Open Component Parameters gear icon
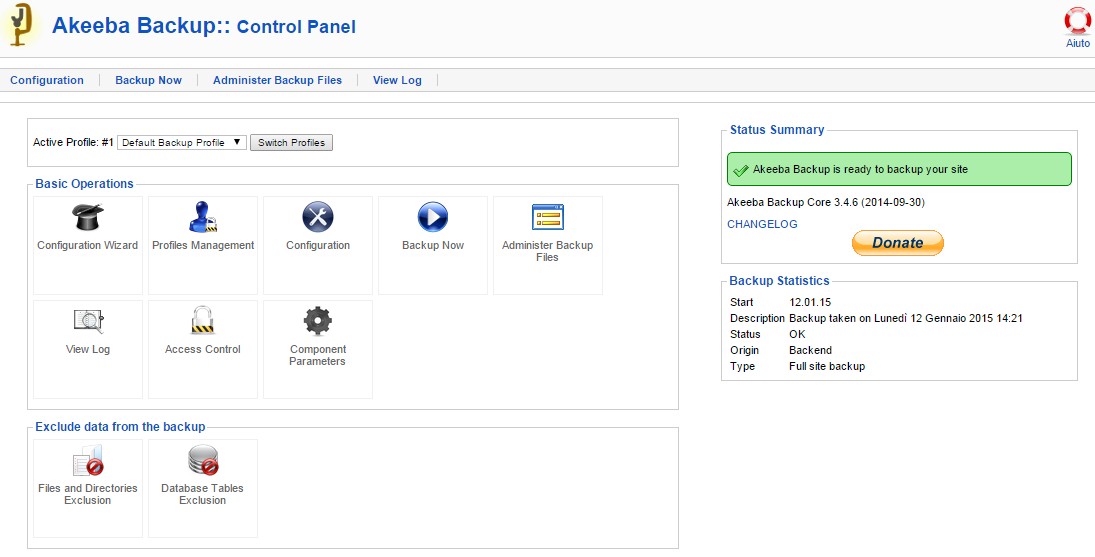 318,321
